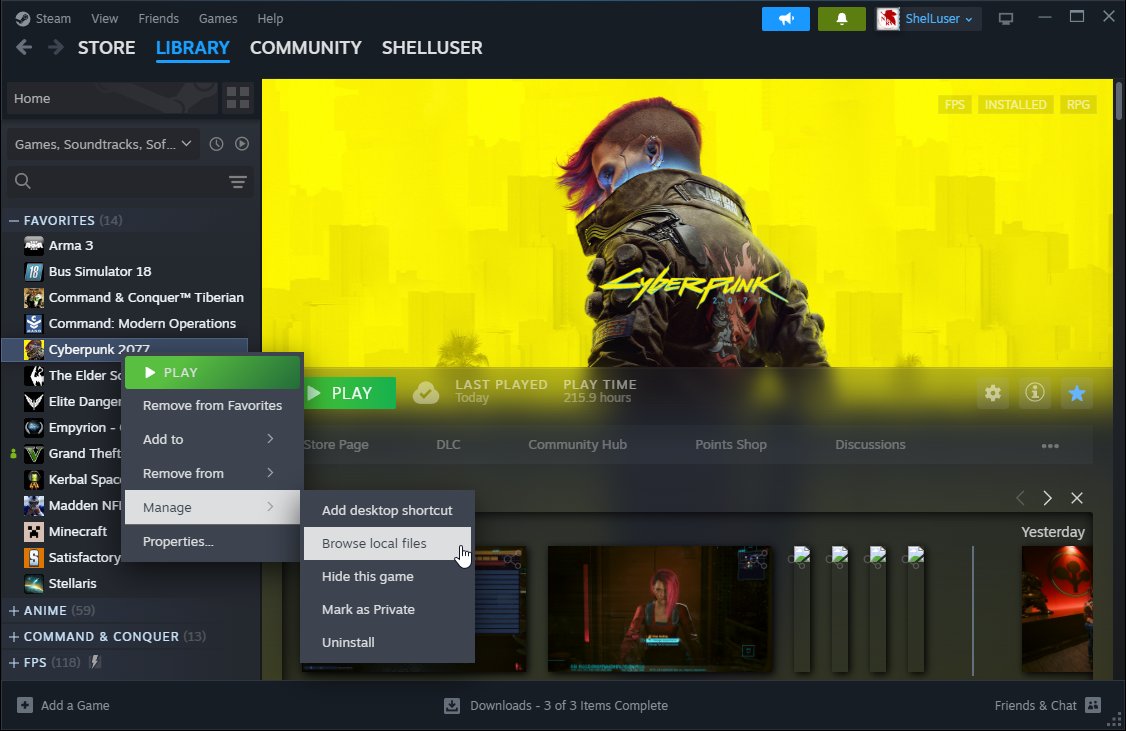Toggle the blue favorite star
This screenshot has height=731, width=1126.
click(1076, 393)
